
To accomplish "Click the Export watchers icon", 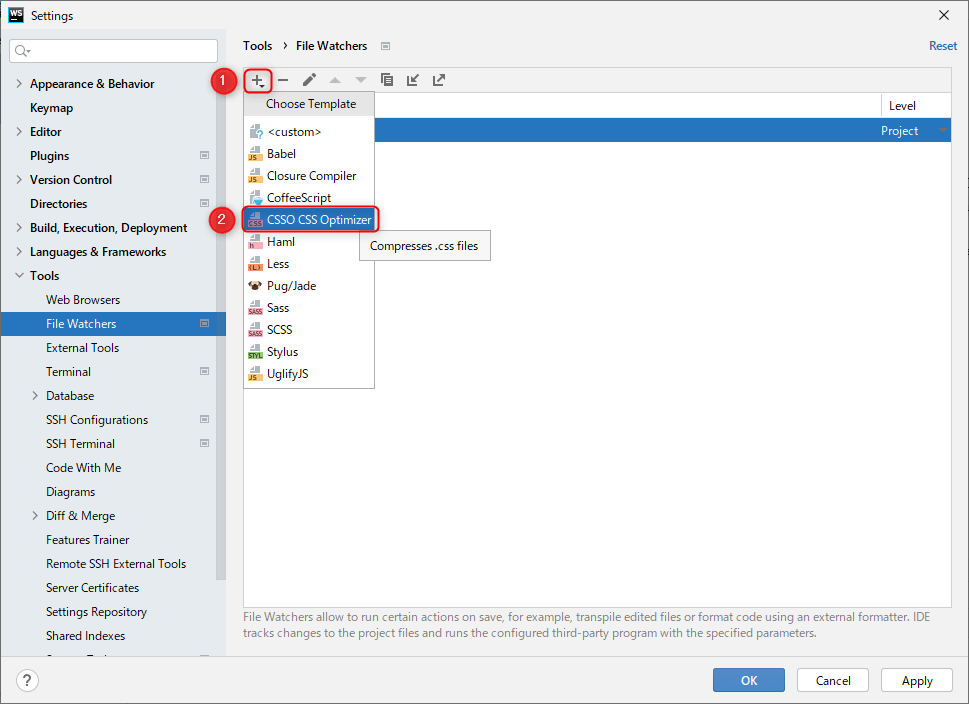I will [x=439, y=80].
